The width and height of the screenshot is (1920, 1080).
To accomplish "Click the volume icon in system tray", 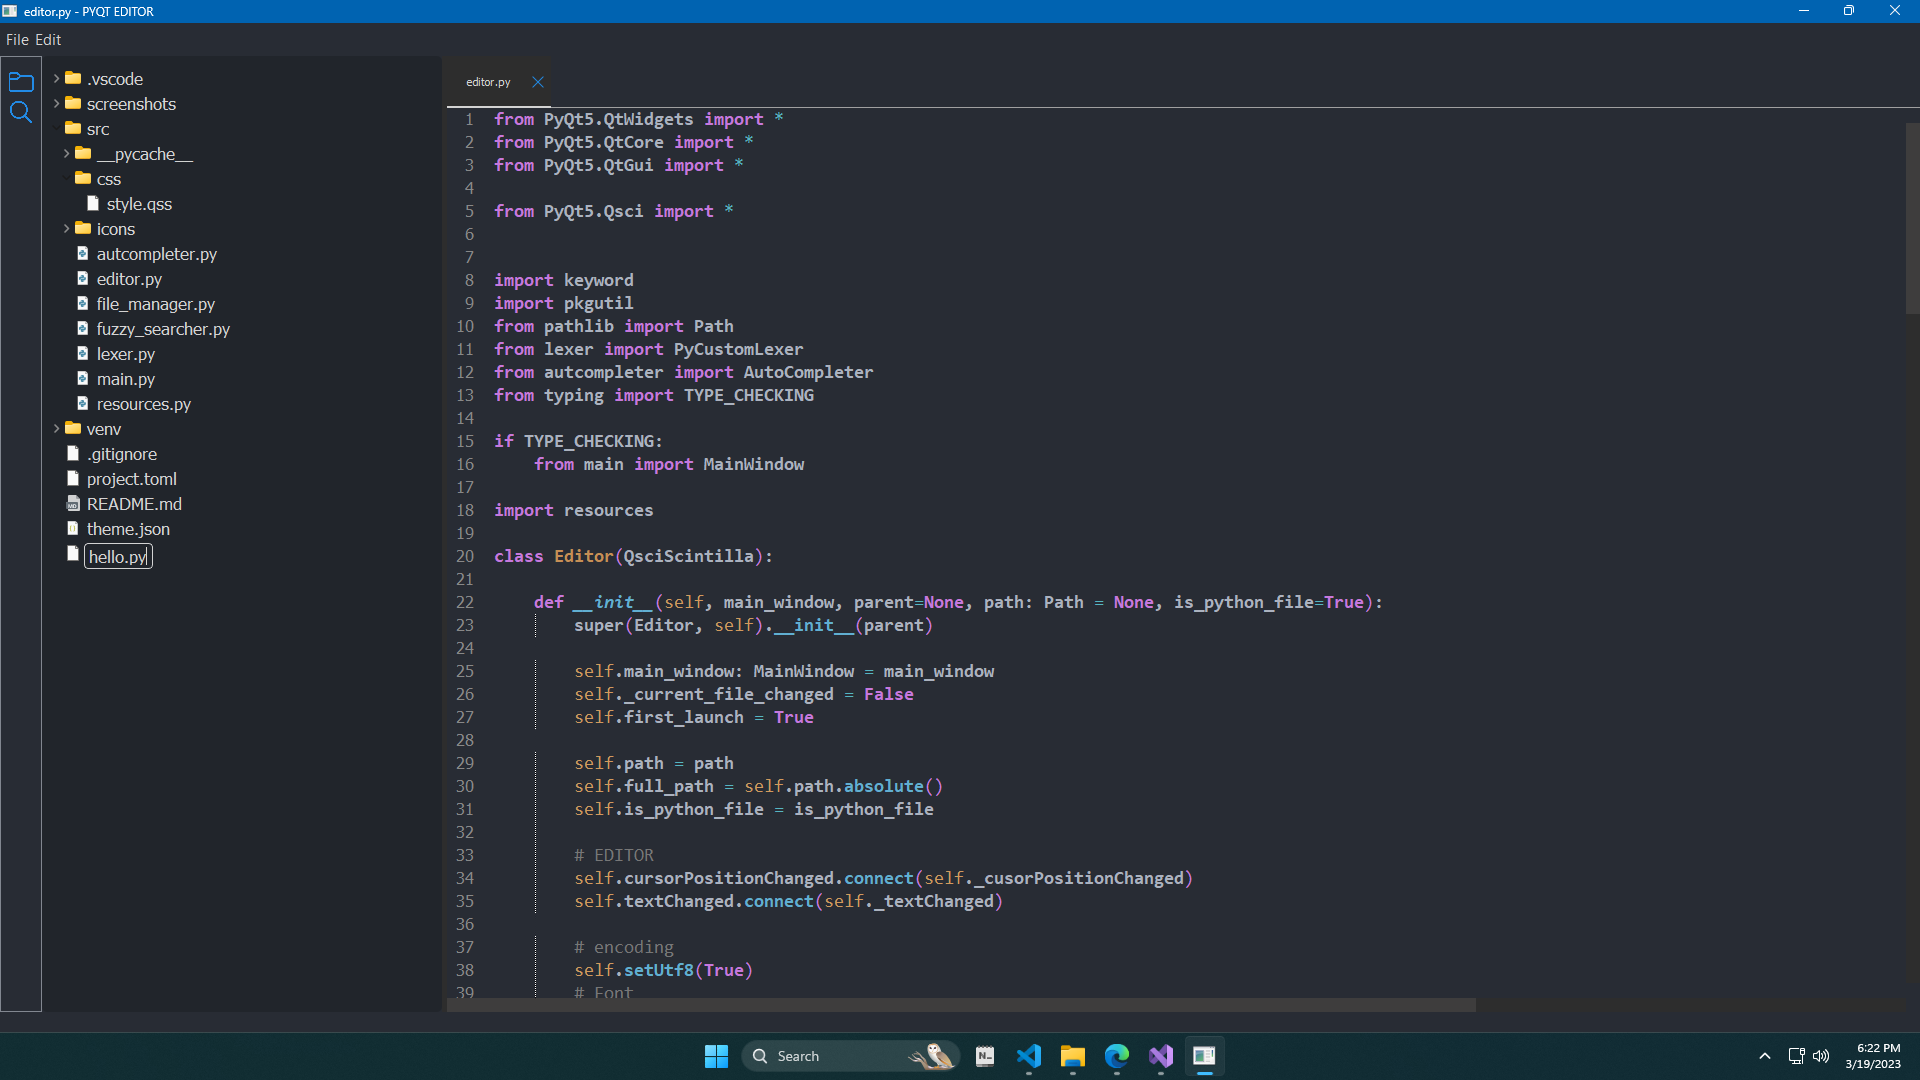I will (1821, 1056).
